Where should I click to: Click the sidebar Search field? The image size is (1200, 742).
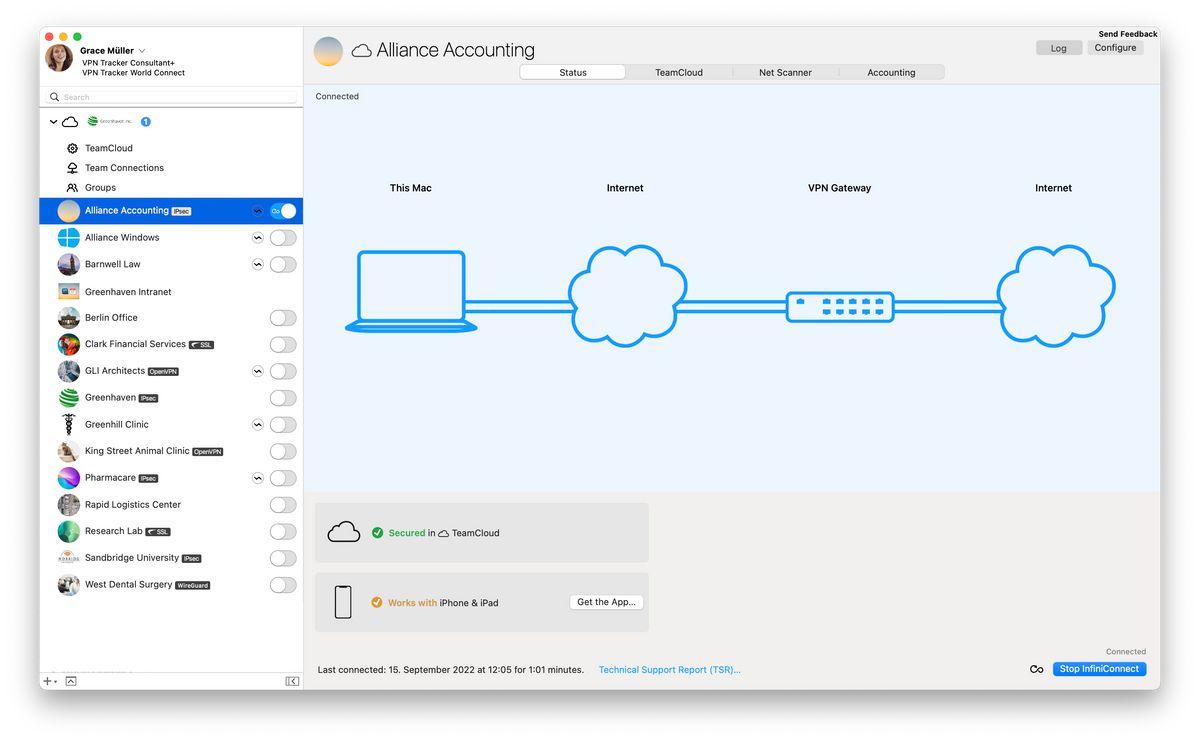click(172, 97)
